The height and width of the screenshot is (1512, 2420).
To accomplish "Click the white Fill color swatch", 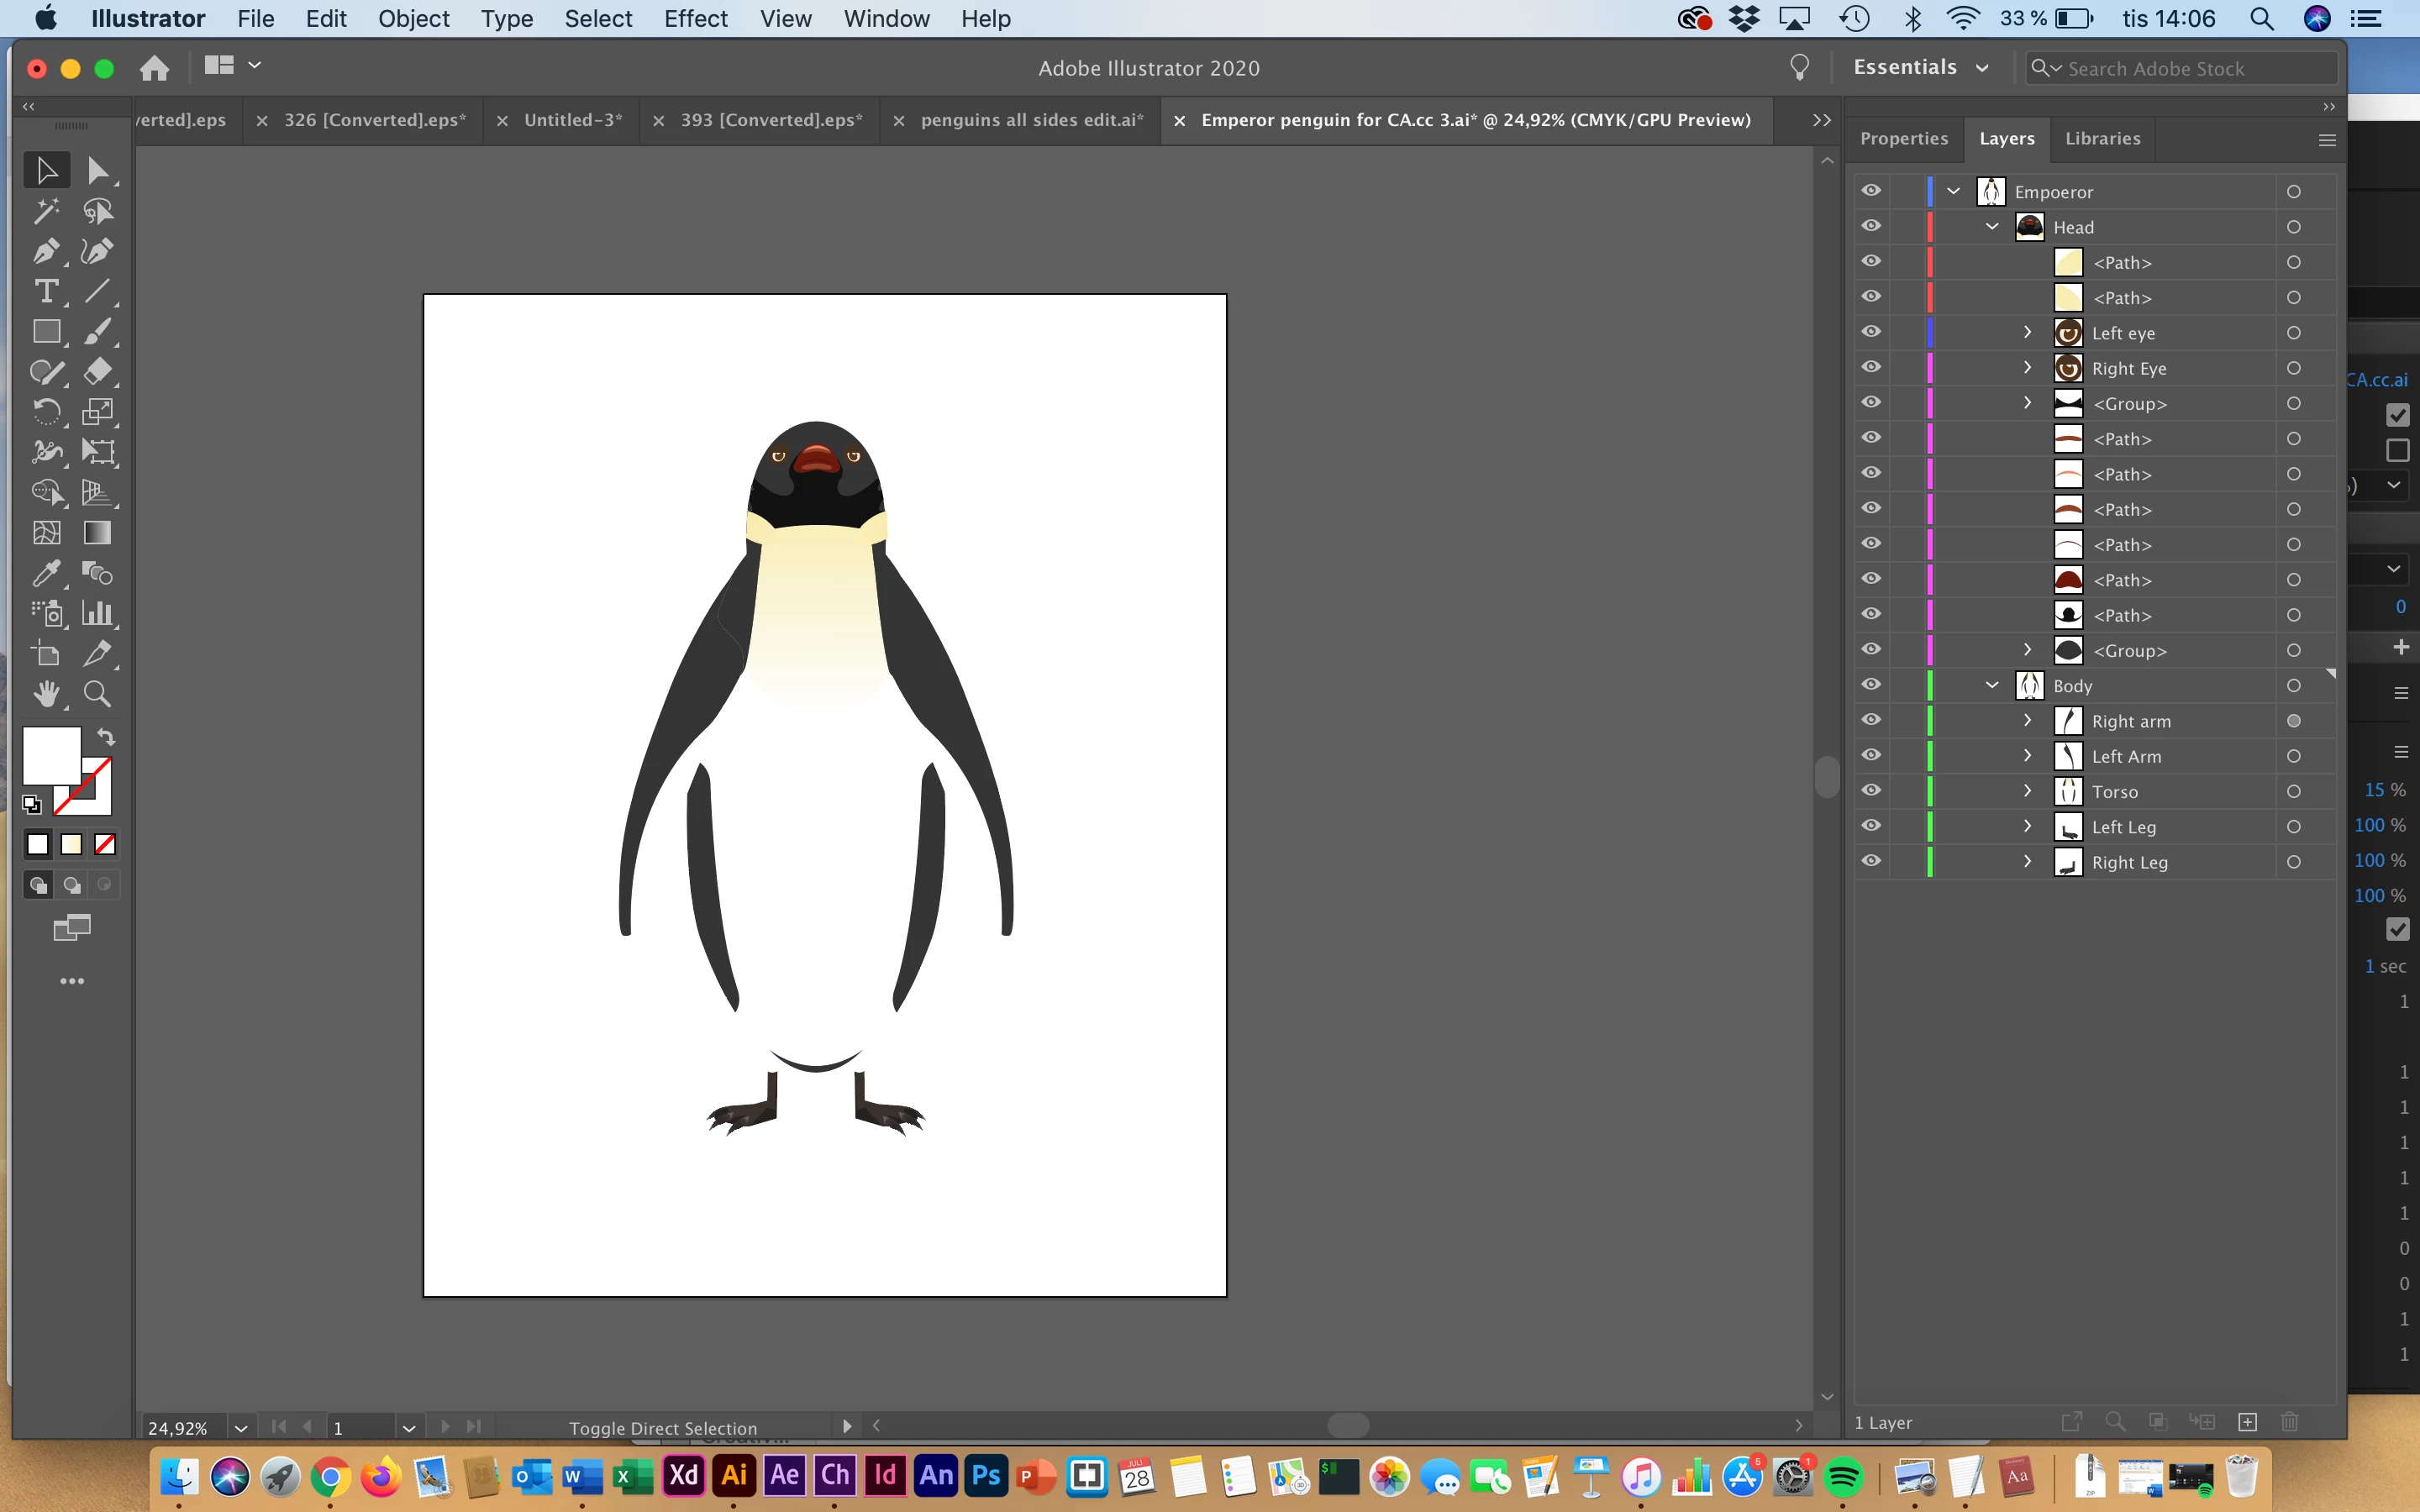I will 51,755.
